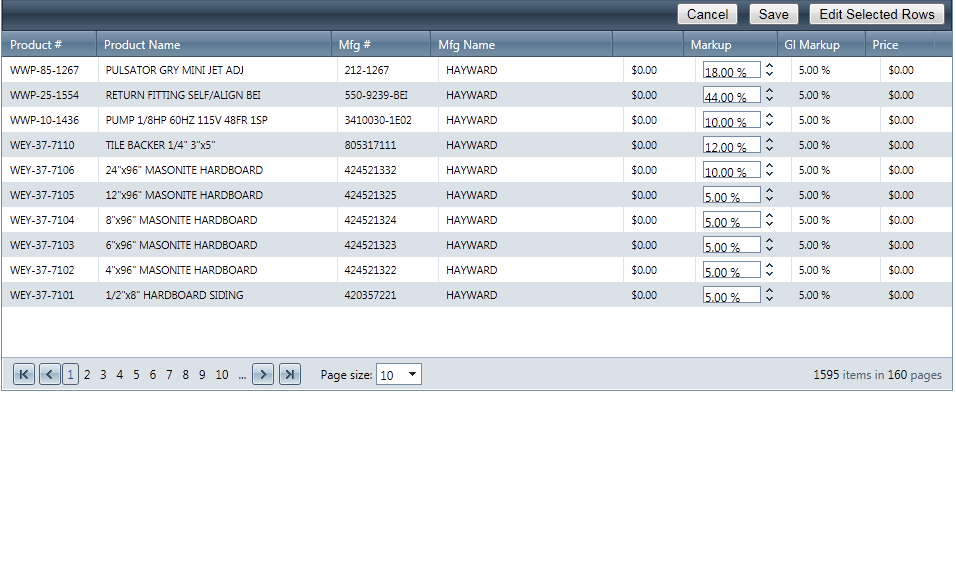Image resolution: width=956 pixels, height=568 pixels.
Task: Decrease markup for WWP-10-1436 with down arrow
Action: point(769,124)
